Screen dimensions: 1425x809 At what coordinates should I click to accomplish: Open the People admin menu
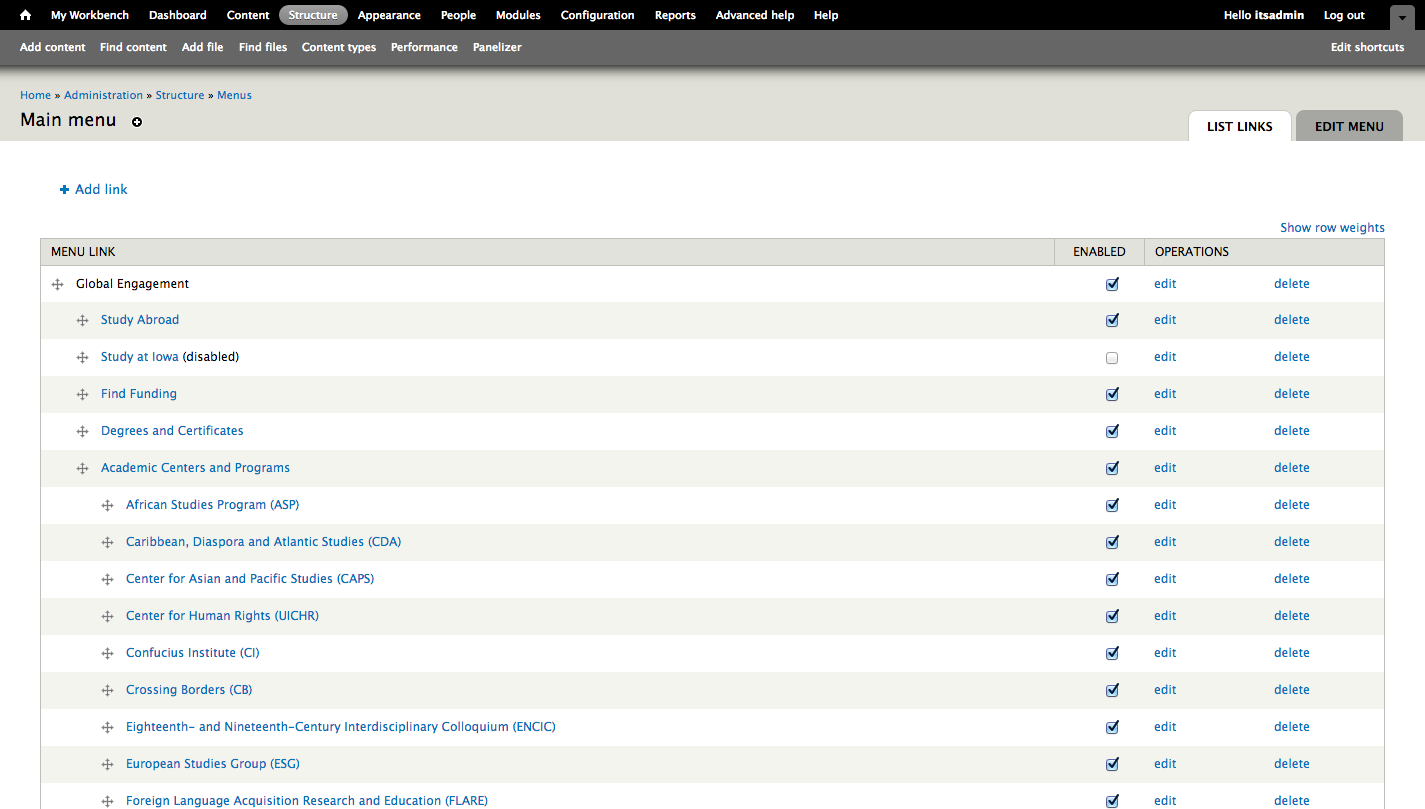coord(458,15)
